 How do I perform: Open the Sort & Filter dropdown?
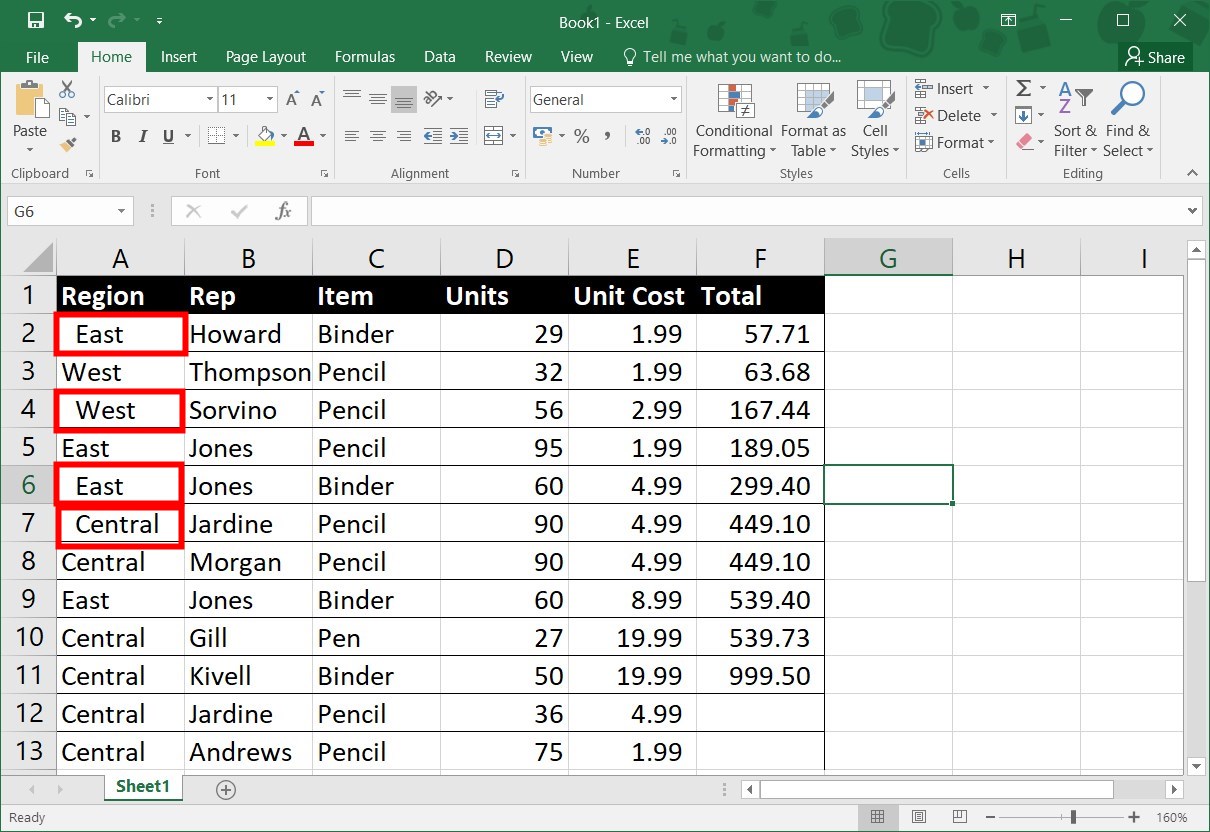click(x=1075, y=120)
